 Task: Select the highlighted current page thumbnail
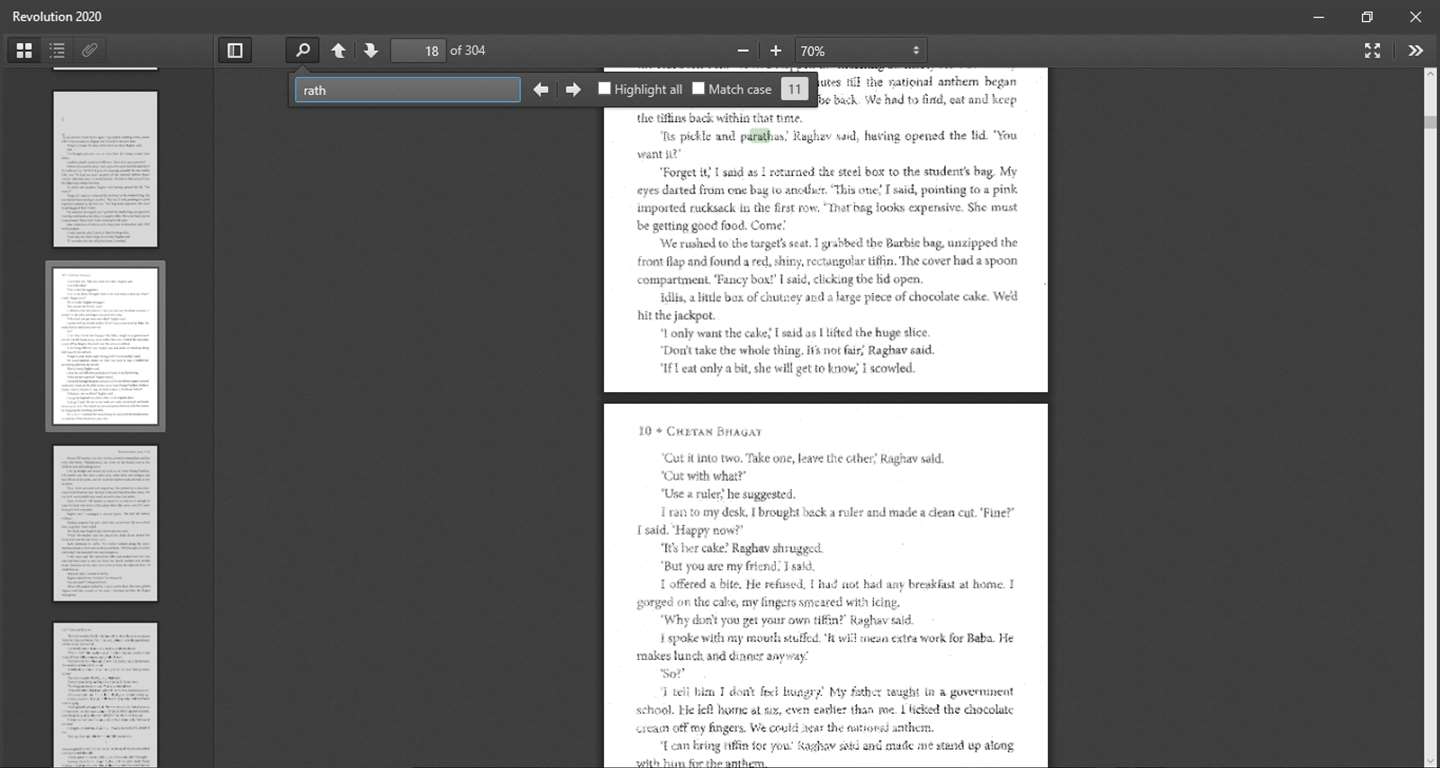point(105,346)
